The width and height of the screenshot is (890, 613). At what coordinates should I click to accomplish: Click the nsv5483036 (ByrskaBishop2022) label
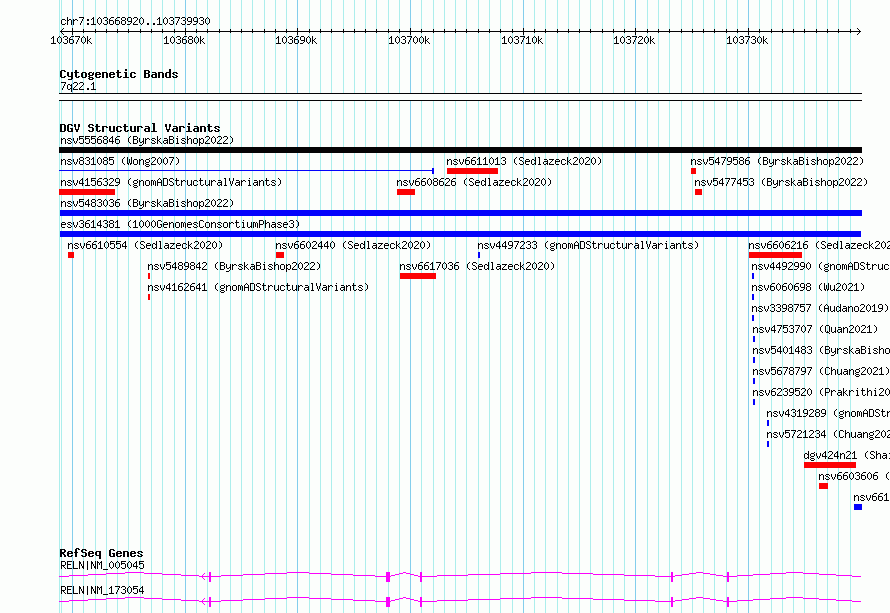[147, 203]
